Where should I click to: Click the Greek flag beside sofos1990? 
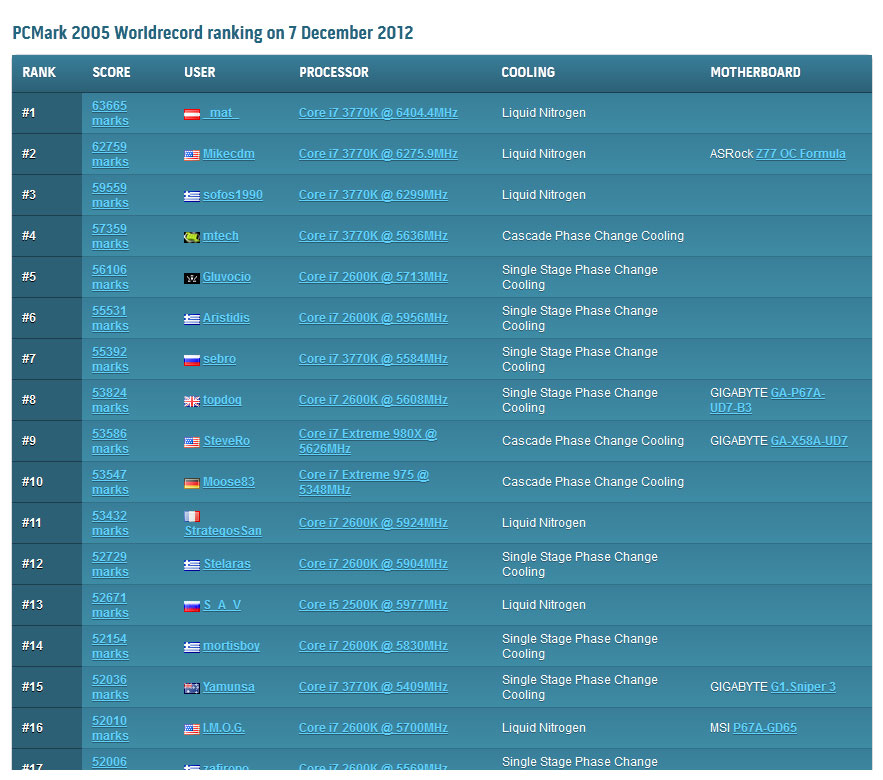tap(192, 196)
